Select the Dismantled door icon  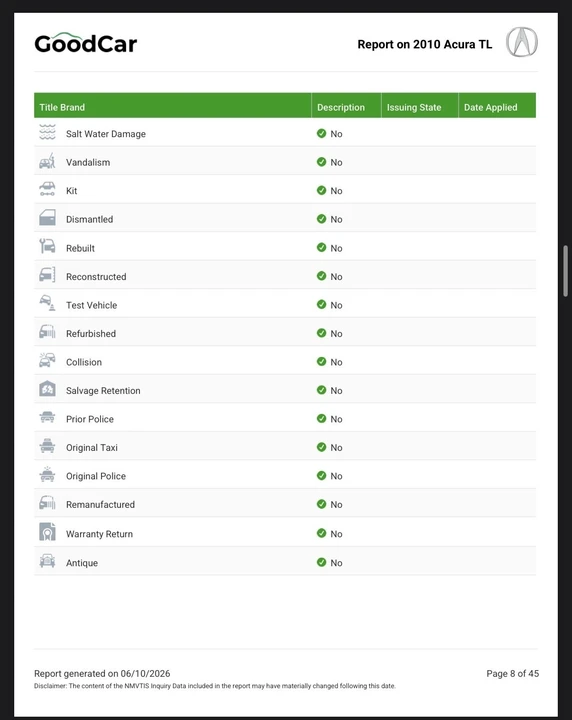click(x=47, y=218)
